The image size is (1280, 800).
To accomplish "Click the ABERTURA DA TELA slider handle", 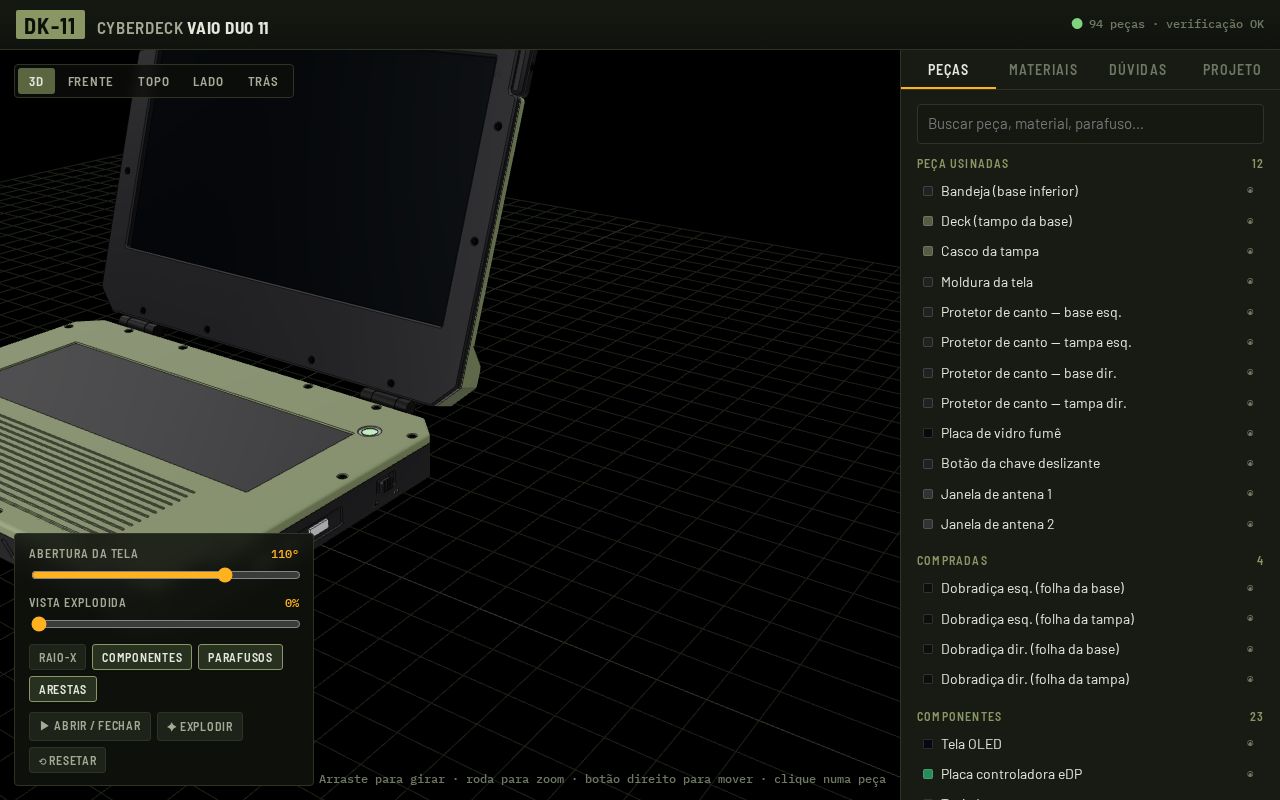I will 225,575.
